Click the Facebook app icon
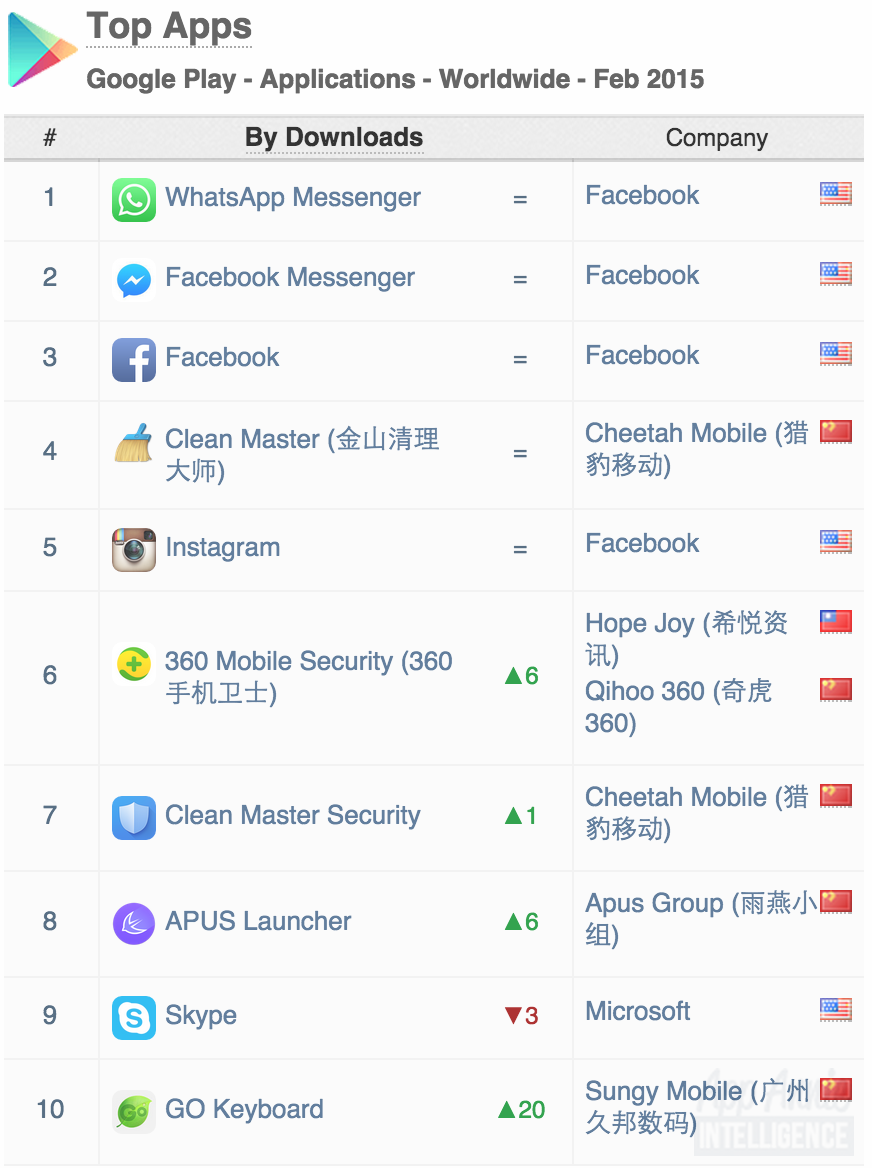This screenshot has width=872, height=1168. coord(134,360)
